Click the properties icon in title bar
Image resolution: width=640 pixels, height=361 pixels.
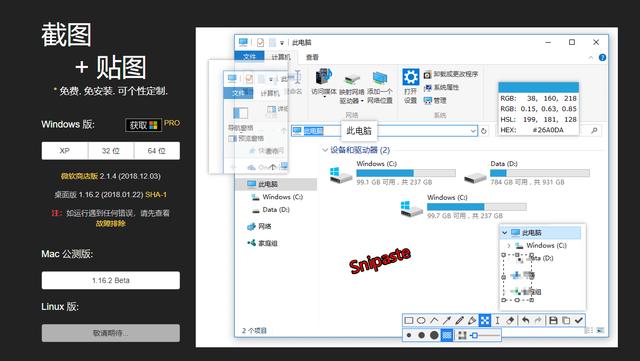point(260,42)
